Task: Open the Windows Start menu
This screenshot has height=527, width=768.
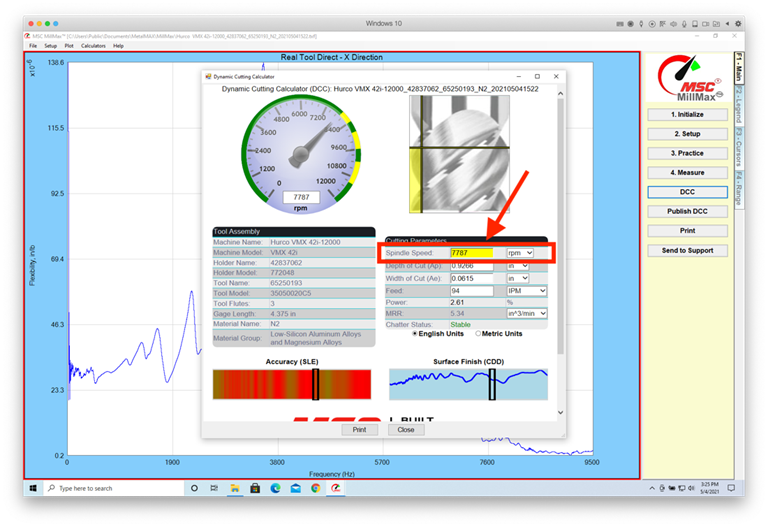Action: point(33,488)
